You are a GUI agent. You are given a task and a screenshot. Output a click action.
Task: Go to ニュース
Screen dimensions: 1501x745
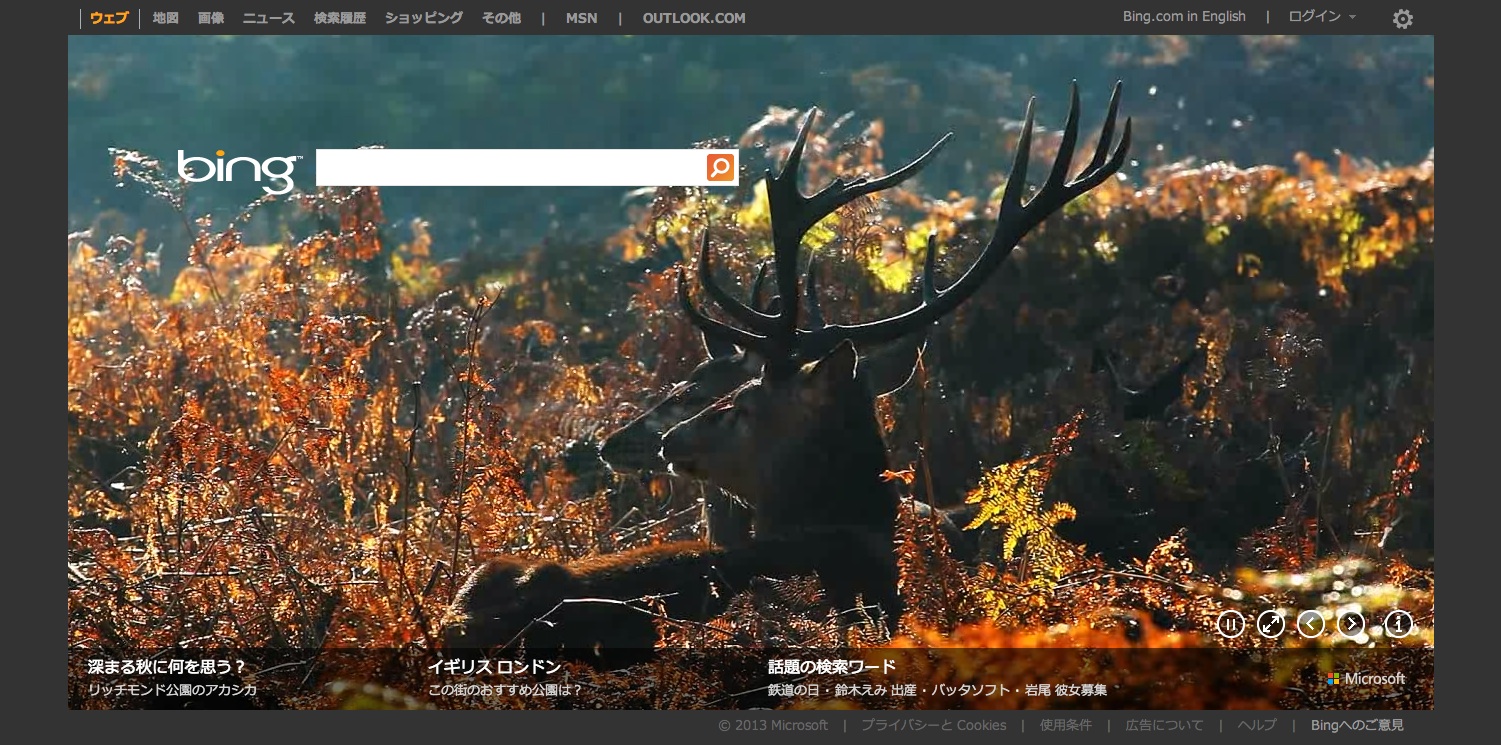pos(269,18)
